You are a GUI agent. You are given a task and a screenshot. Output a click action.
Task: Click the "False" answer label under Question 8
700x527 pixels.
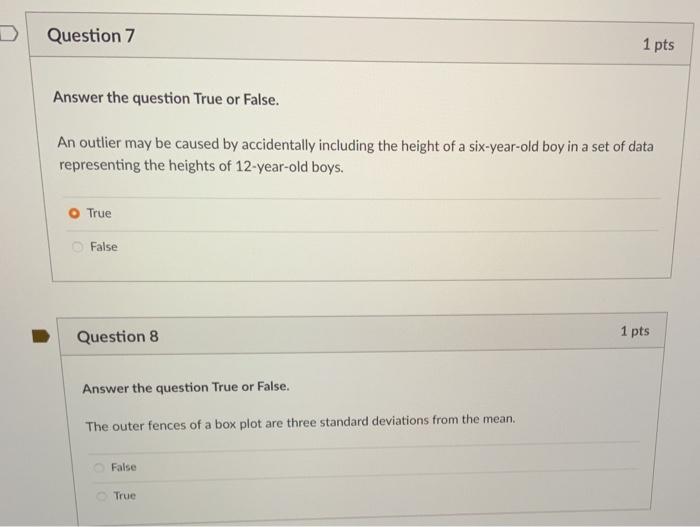pyautogui.click(x=124, y=467)
